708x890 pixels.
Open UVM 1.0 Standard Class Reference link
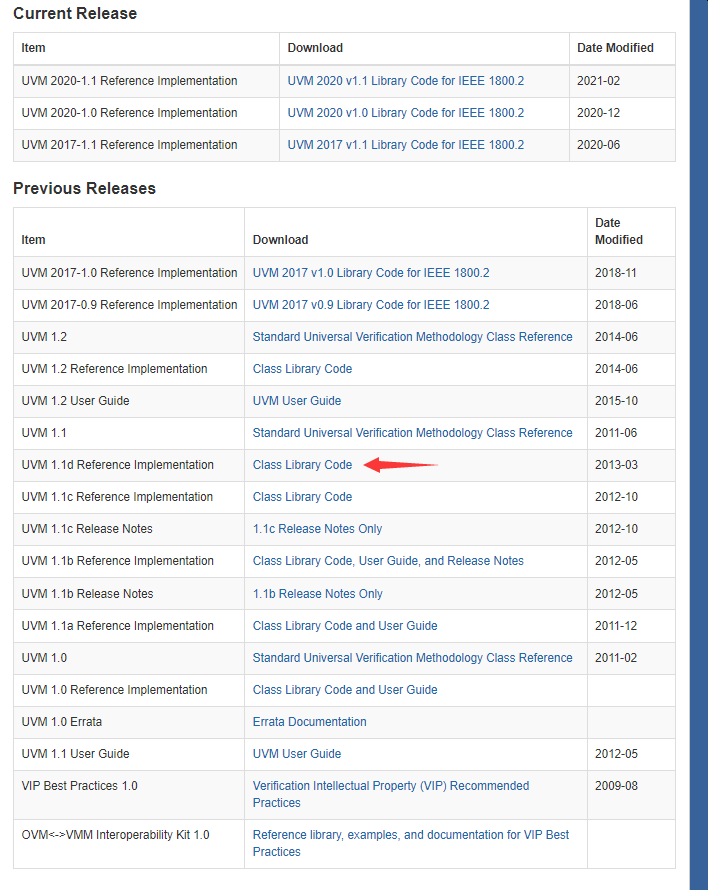coord(412,657)
